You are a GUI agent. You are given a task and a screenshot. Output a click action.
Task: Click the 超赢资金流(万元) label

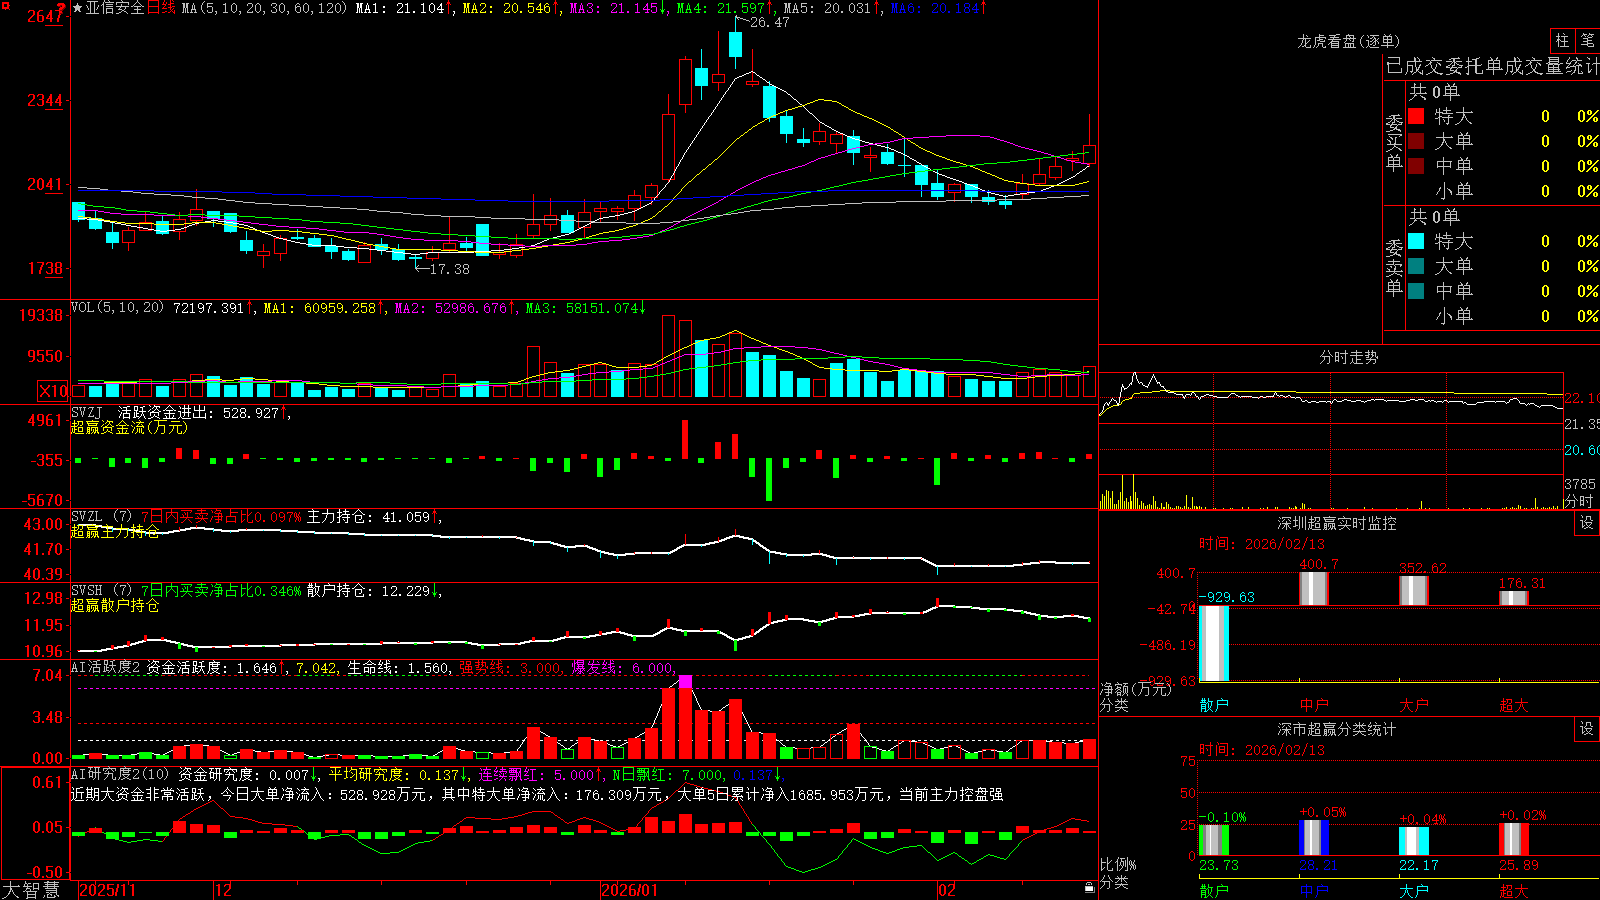129,427
